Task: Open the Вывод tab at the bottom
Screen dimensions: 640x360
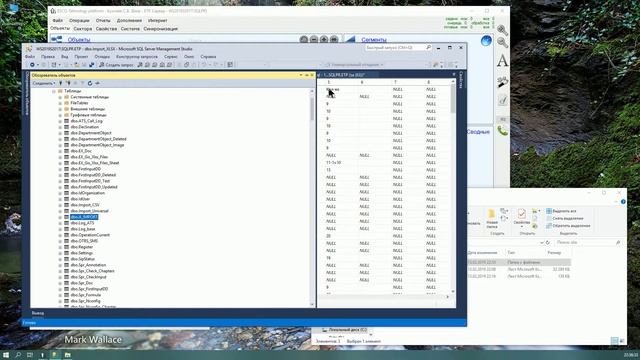Action: point(38,313)
